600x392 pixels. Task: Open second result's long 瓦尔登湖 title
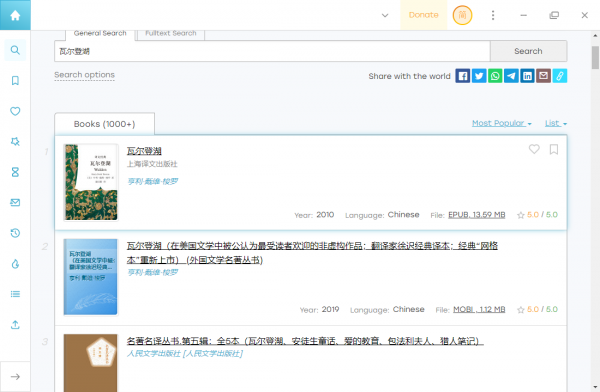point(312,253)
